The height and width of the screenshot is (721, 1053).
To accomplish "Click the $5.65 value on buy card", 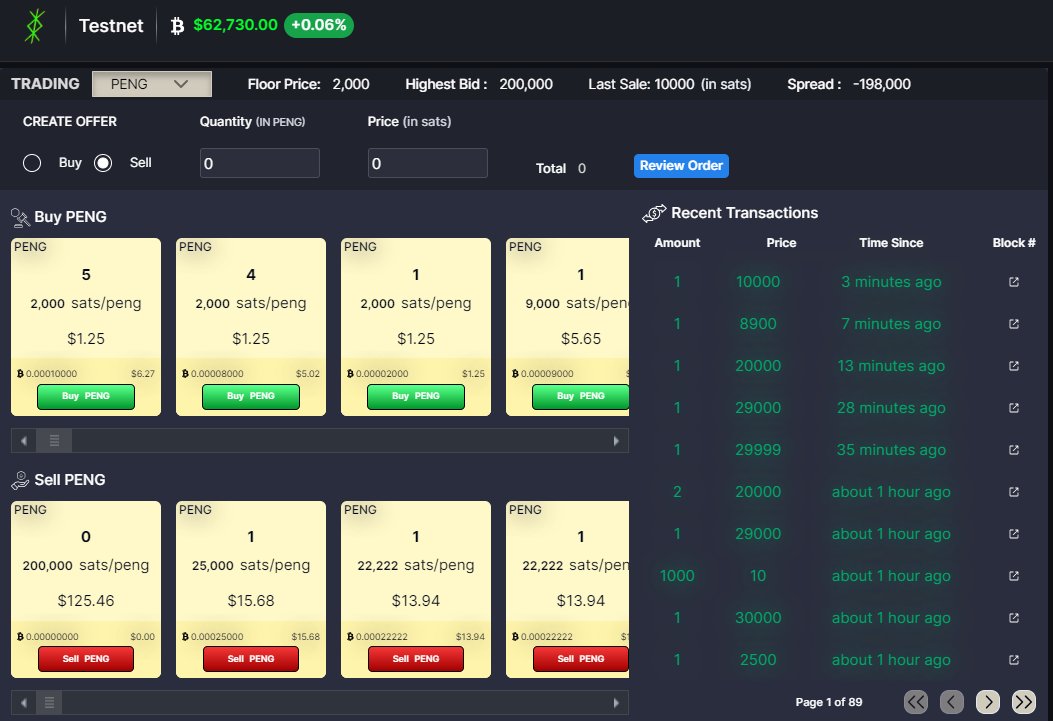I will [x=581, y=339].
